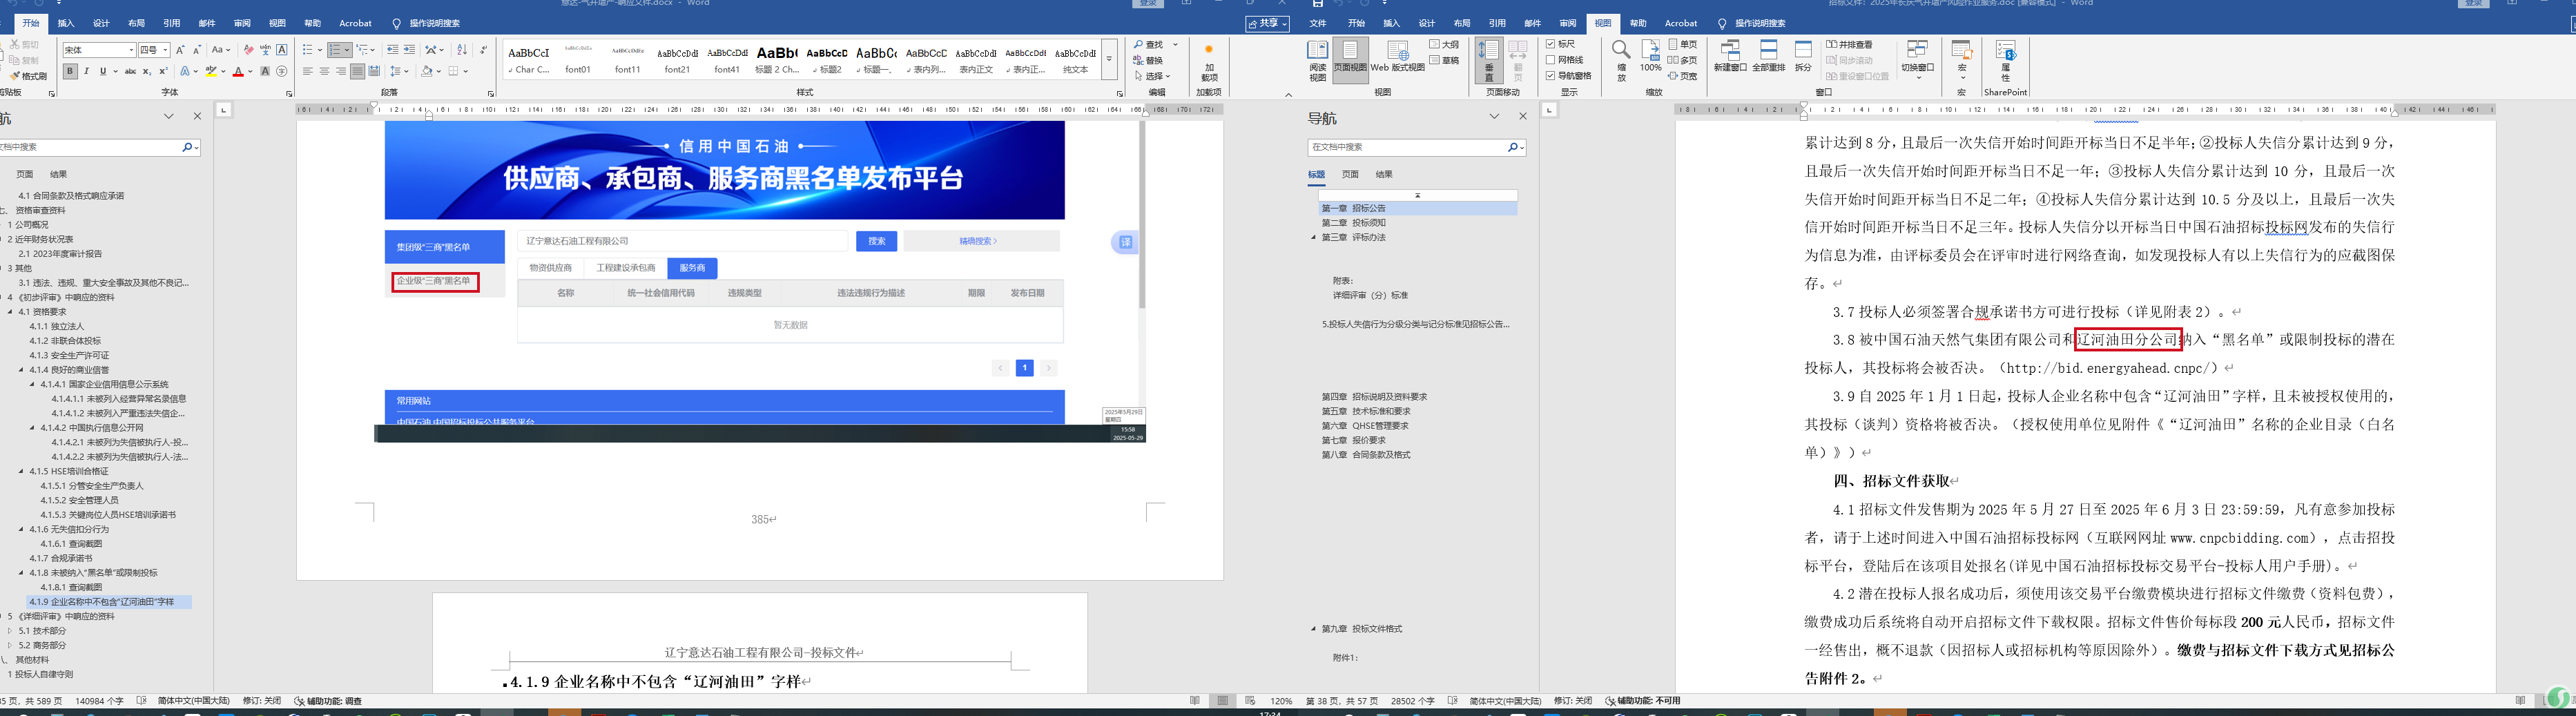Go to 4.1.7 合规承诺书 in left navigation
Image resolution: width=2576 pixels, height=716 pixels.
(x=61, y=559)
